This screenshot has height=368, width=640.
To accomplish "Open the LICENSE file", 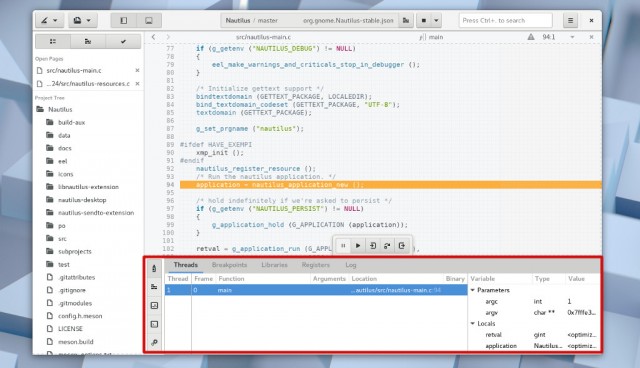I will pyautogui.click(x=70, y=328).
